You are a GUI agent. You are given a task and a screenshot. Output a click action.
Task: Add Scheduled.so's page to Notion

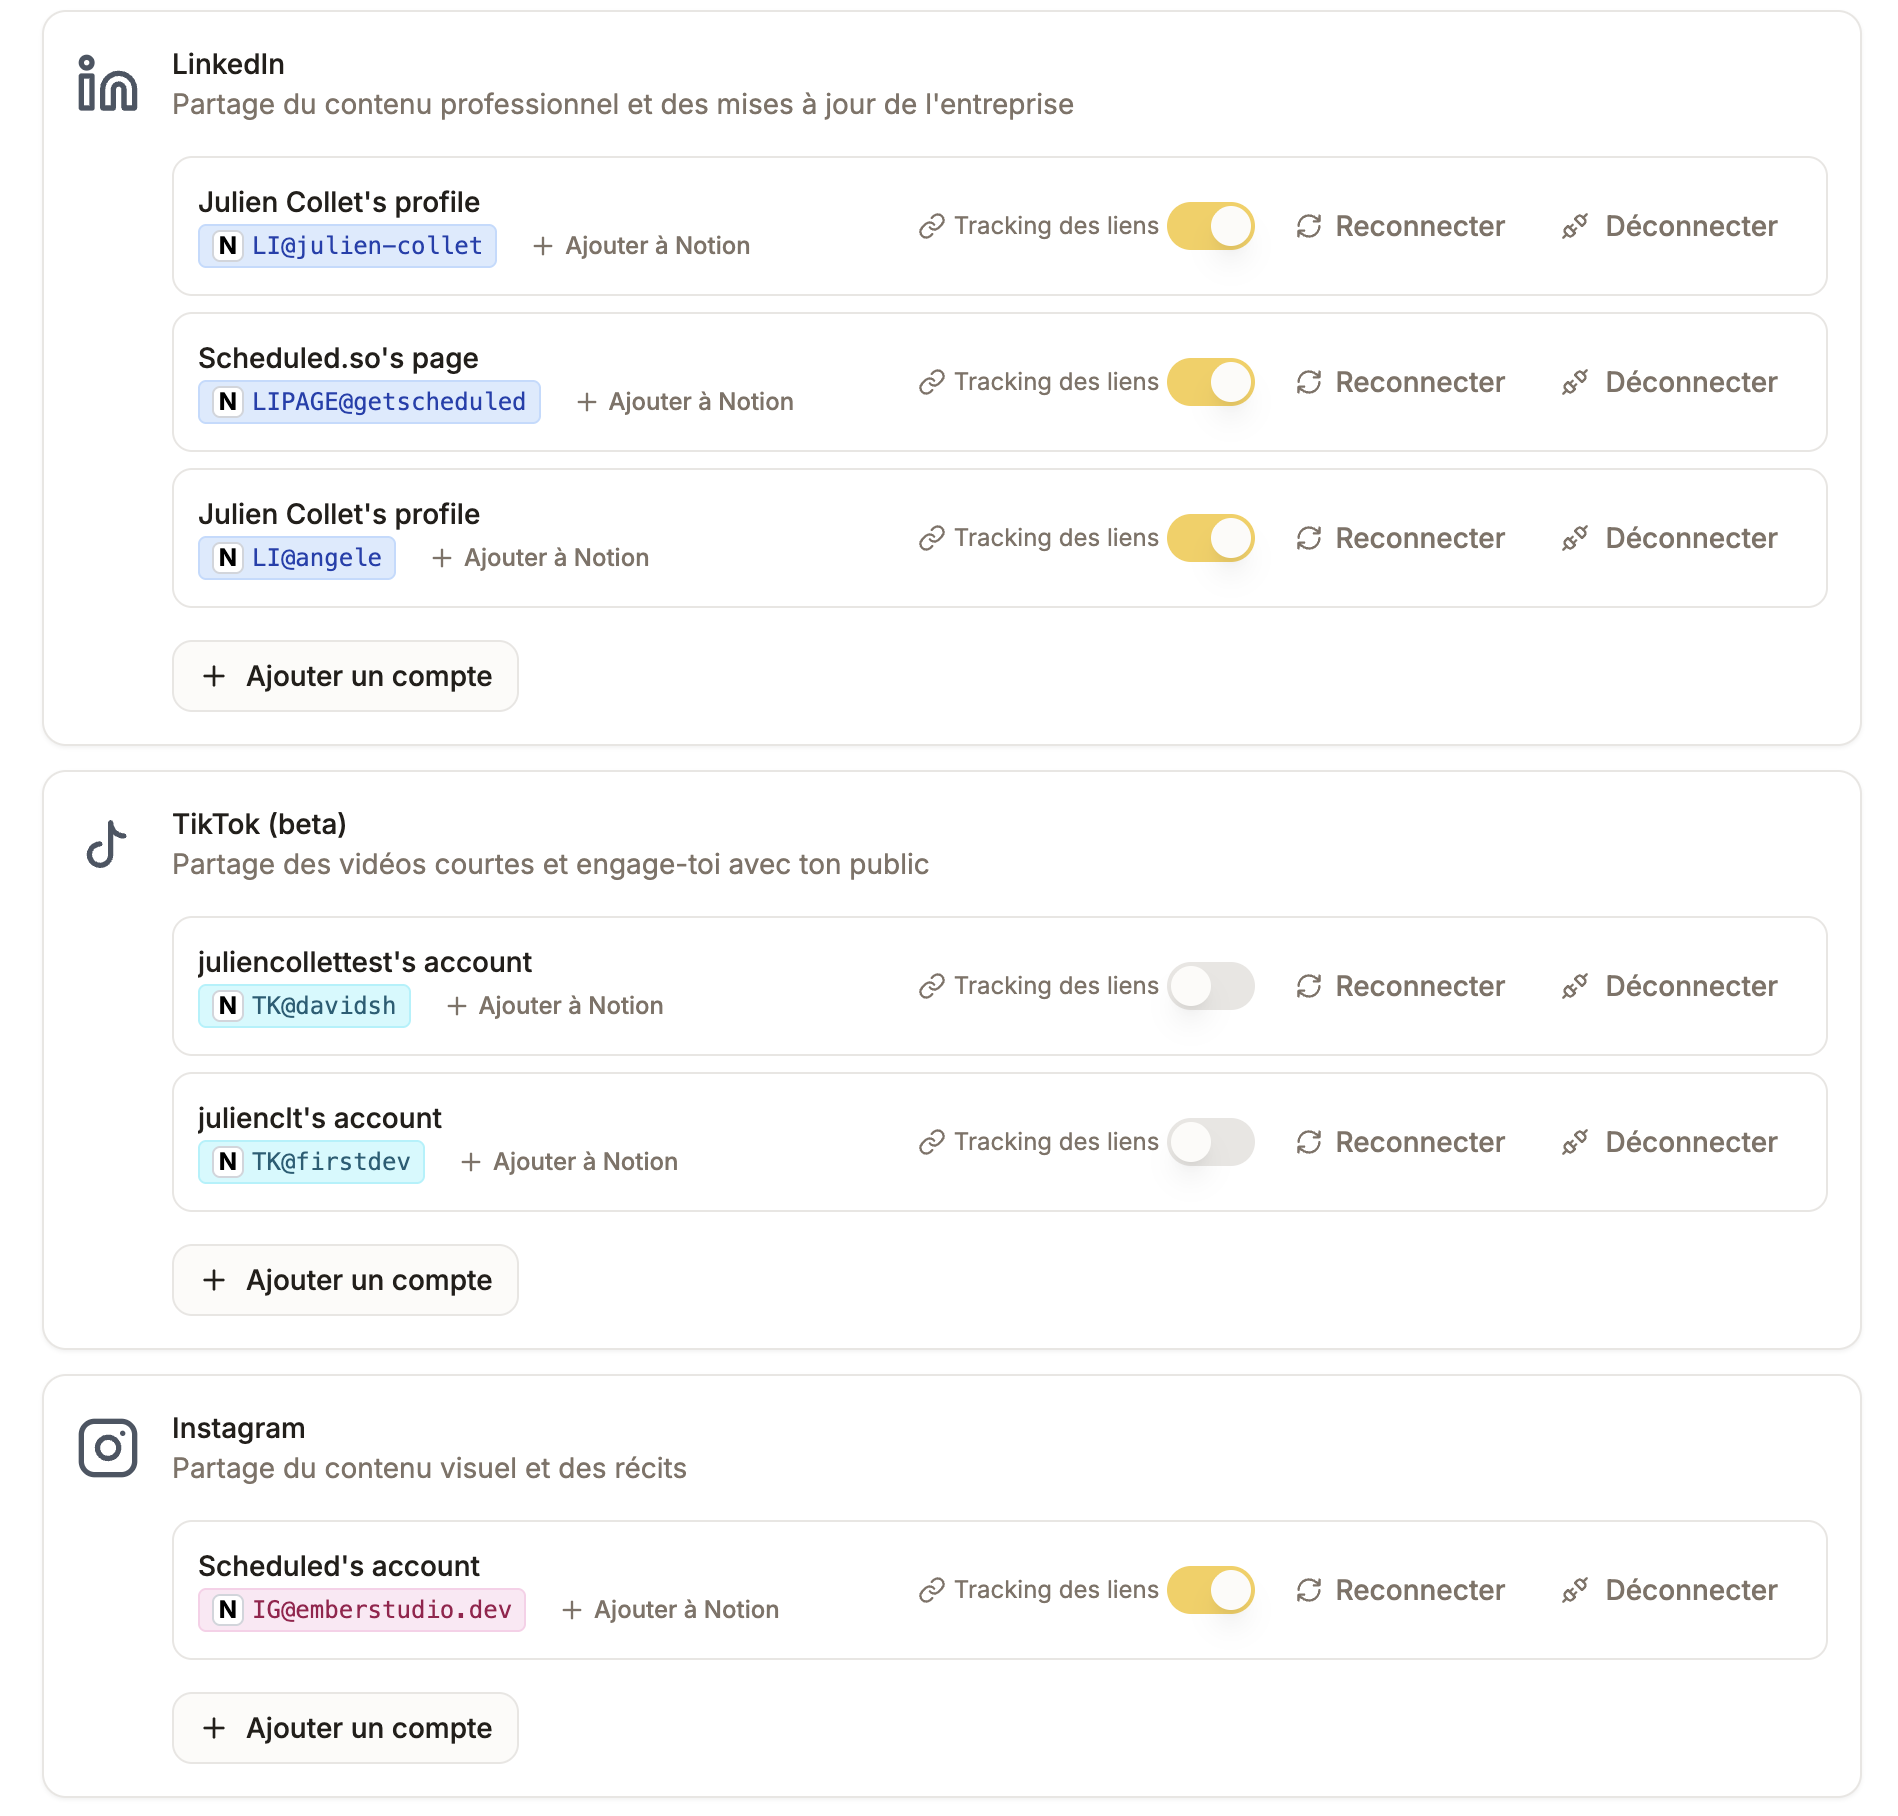pos(685,402)
